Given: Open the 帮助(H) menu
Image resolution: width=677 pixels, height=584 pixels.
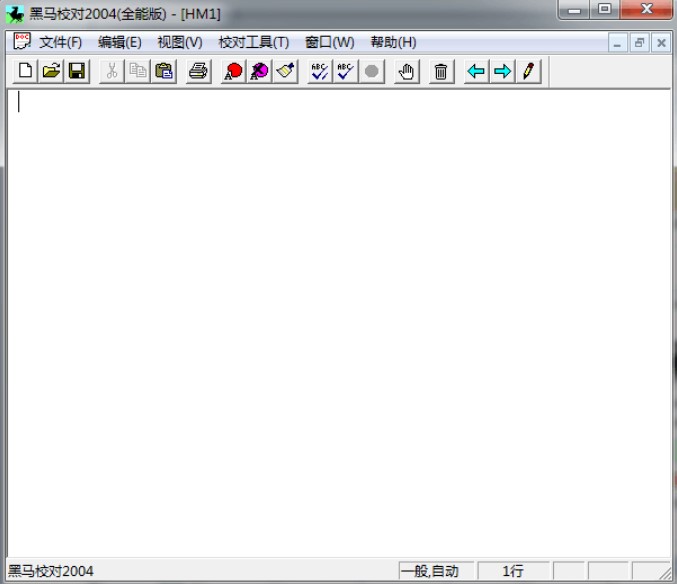Looking at the screenshot, I should pos(393,42).
